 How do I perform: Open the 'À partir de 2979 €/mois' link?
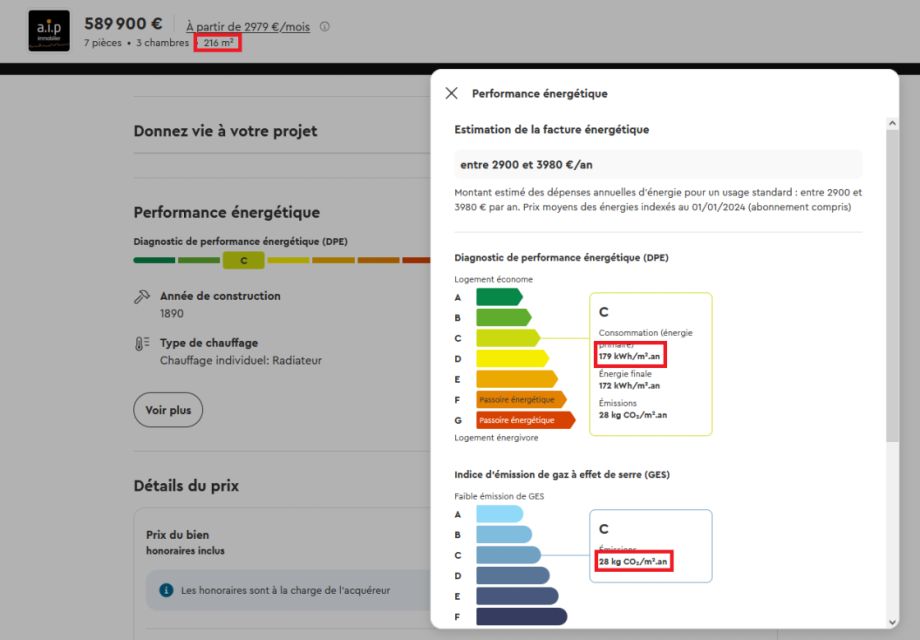click(x=248, y=26)
